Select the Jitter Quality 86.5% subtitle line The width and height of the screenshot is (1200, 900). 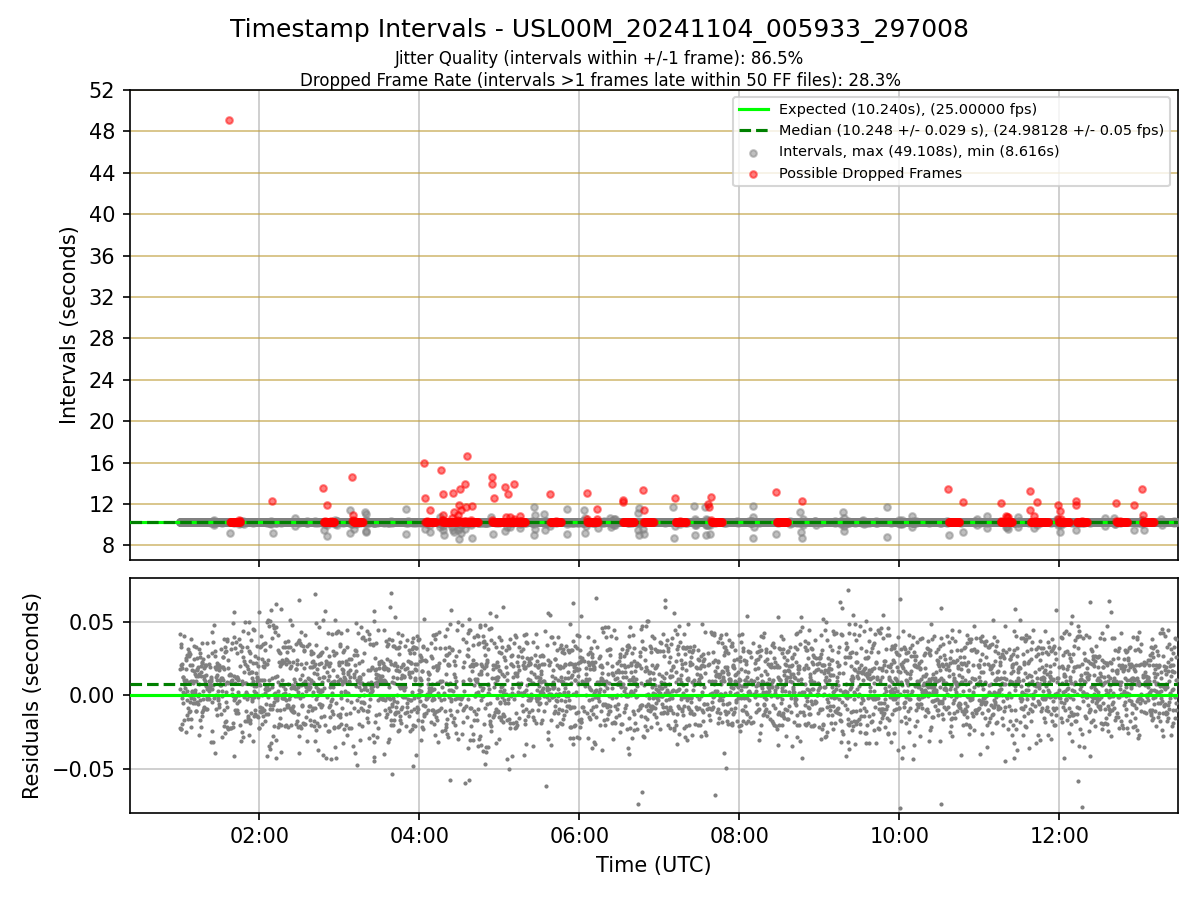[599, 58]
